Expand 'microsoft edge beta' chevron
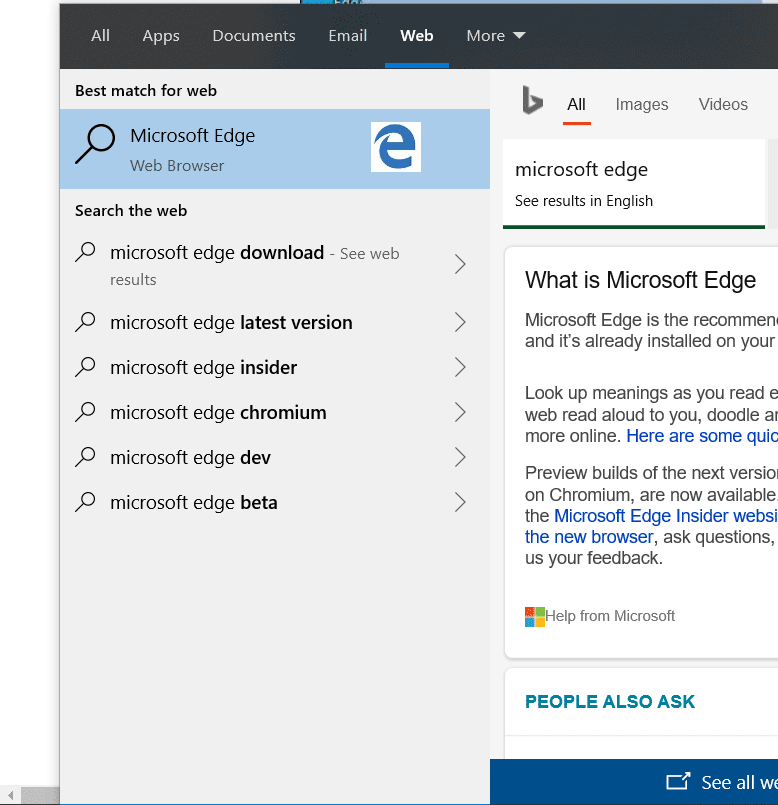 click(x=460, y=502)
